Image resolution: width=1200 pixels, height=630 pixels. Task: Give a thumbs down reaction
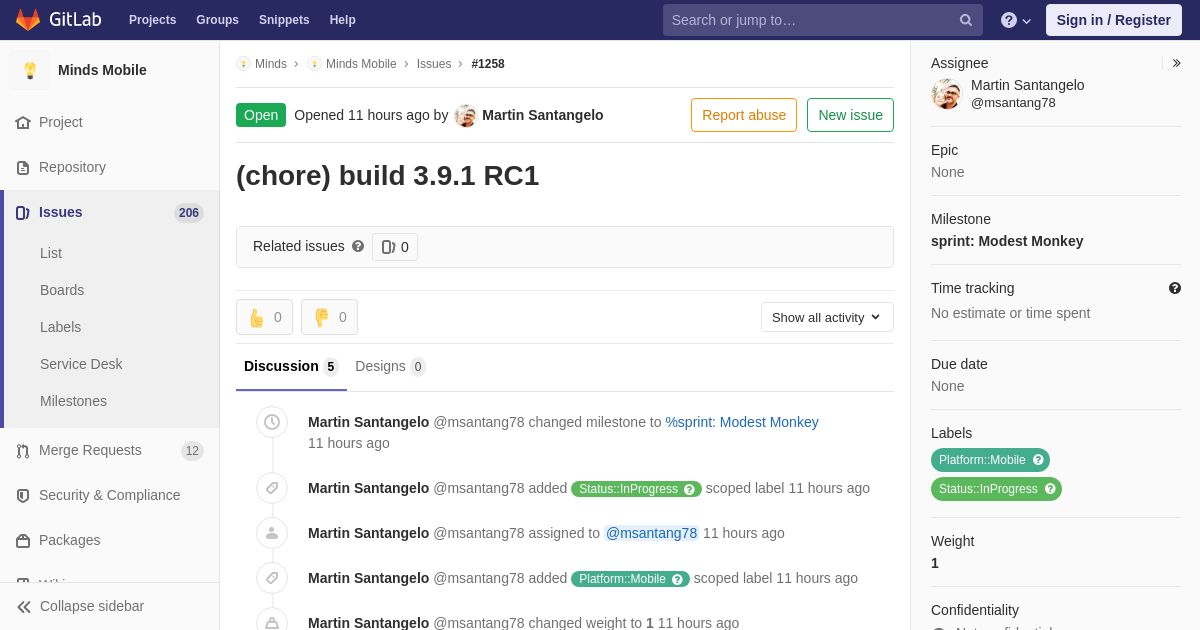click(329, 317)
